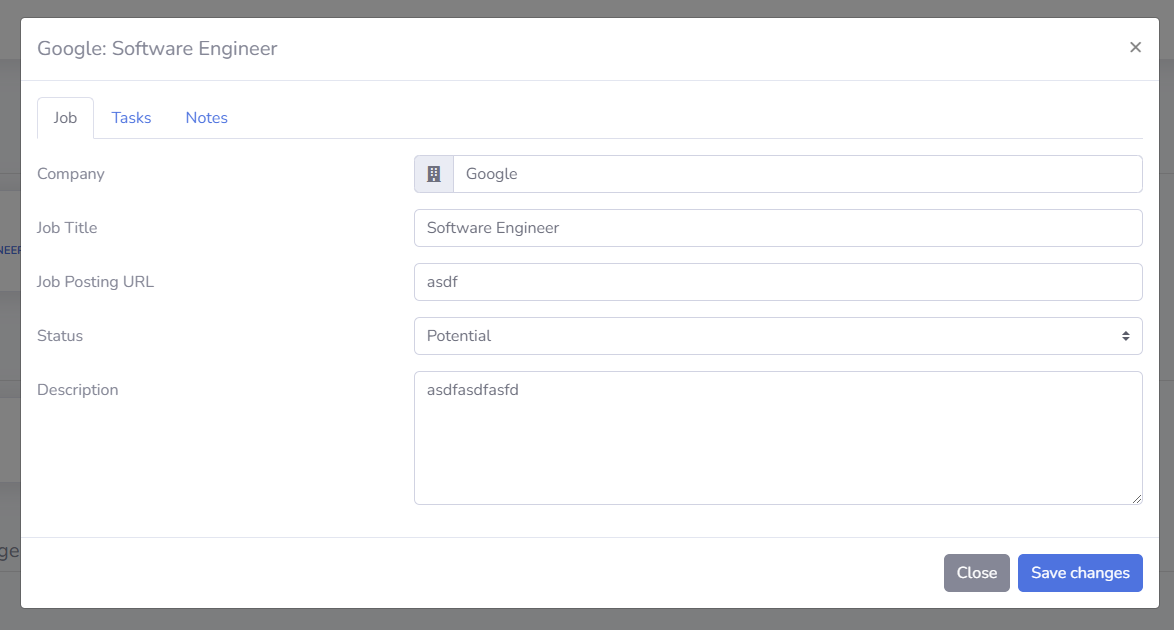
Task: Click inside the Description text area
Action: [x=778, y=438]
